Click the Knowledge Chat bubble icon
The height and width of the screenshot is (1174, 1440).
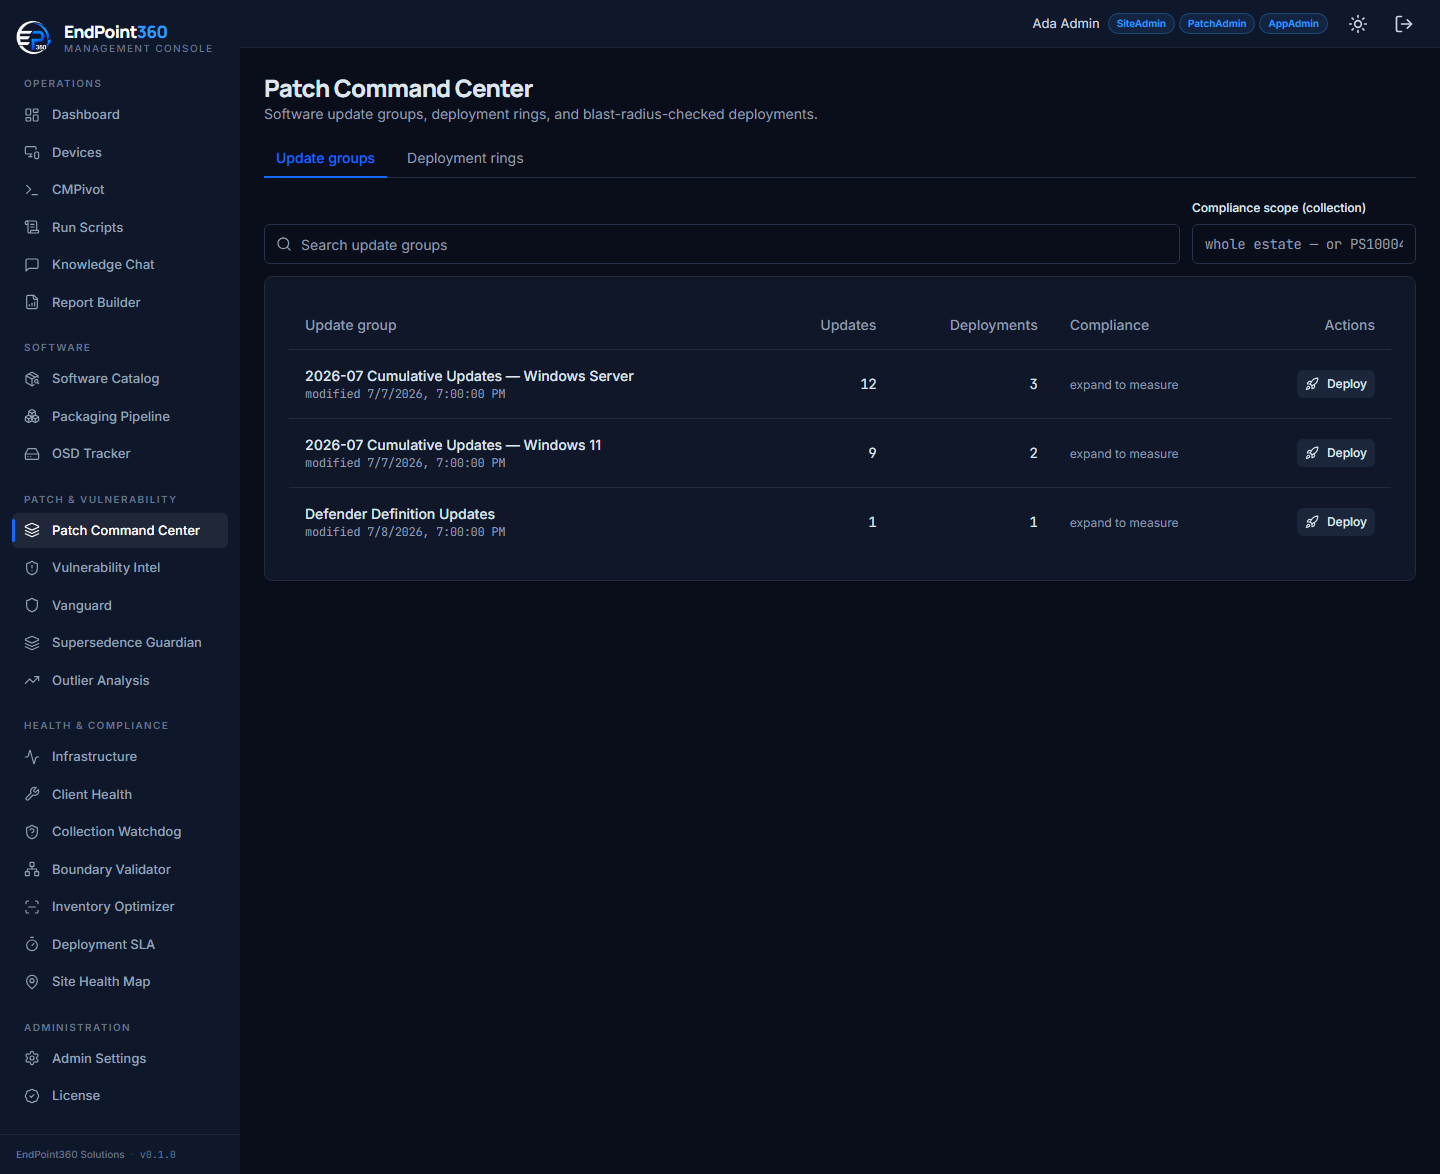coord(32,265)
